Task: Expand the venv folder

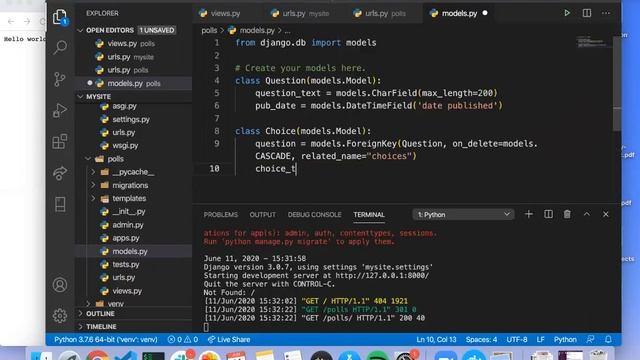Action: 88,304
